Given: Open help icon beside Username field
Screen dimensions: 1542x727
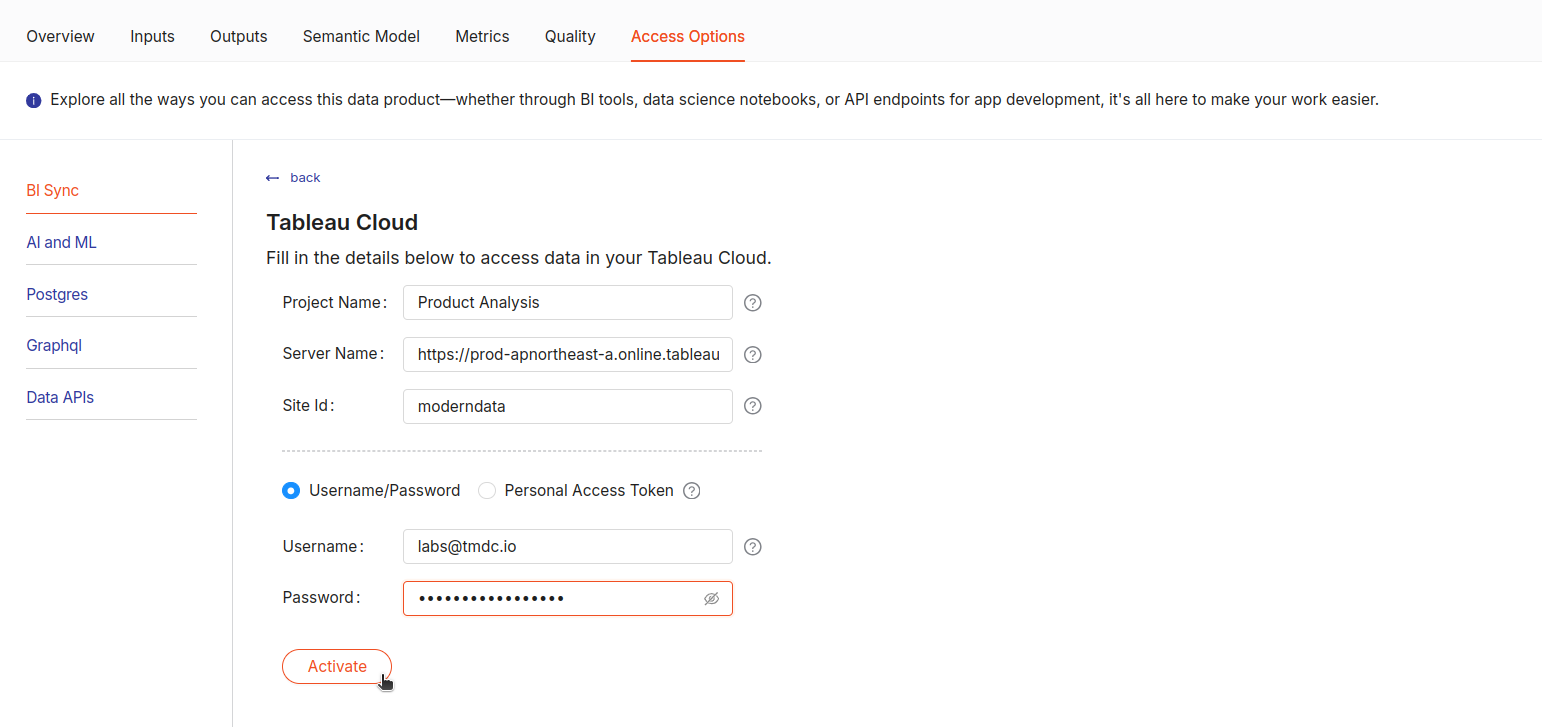Looking at the screenshot, I should [x=753, y=546].
